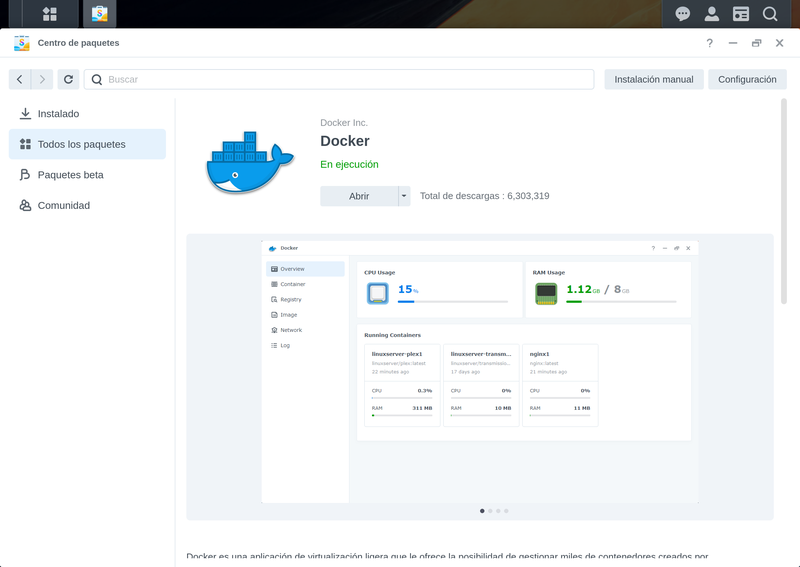This screenshot has height=567, width=800.
Task: Click the 'Total de descargas : 6,303,319' text
Action: [x=485, y=196]
